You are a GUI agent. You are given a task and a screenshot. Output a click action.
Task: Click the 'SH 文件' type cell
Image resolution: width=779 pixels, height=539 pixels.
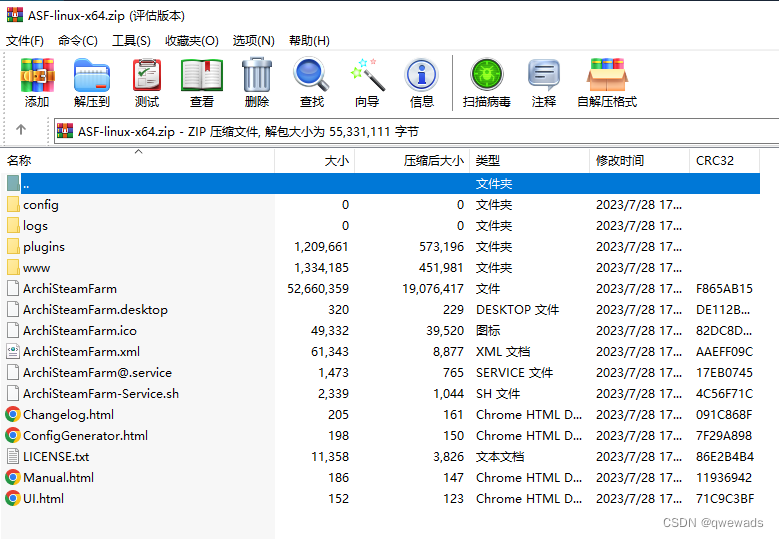[498, 393]
